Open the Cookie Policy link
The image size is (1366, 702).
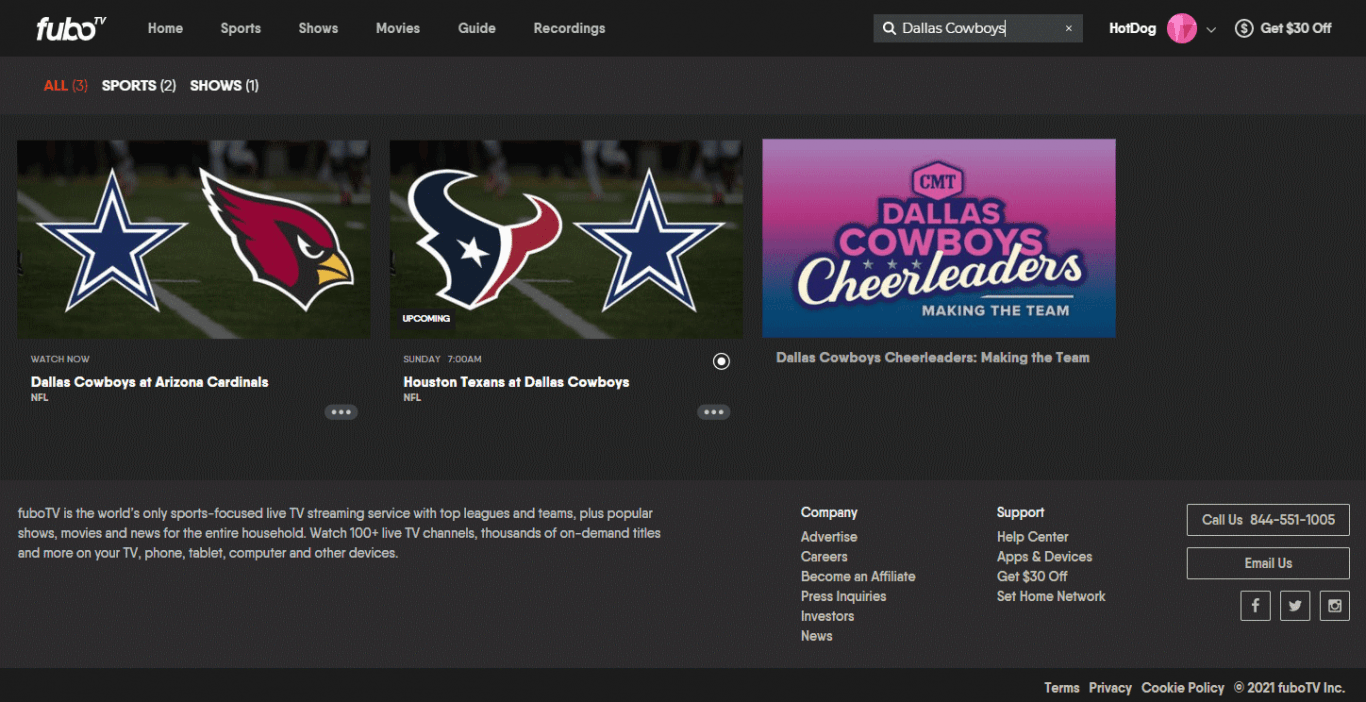coord(1183,688)
